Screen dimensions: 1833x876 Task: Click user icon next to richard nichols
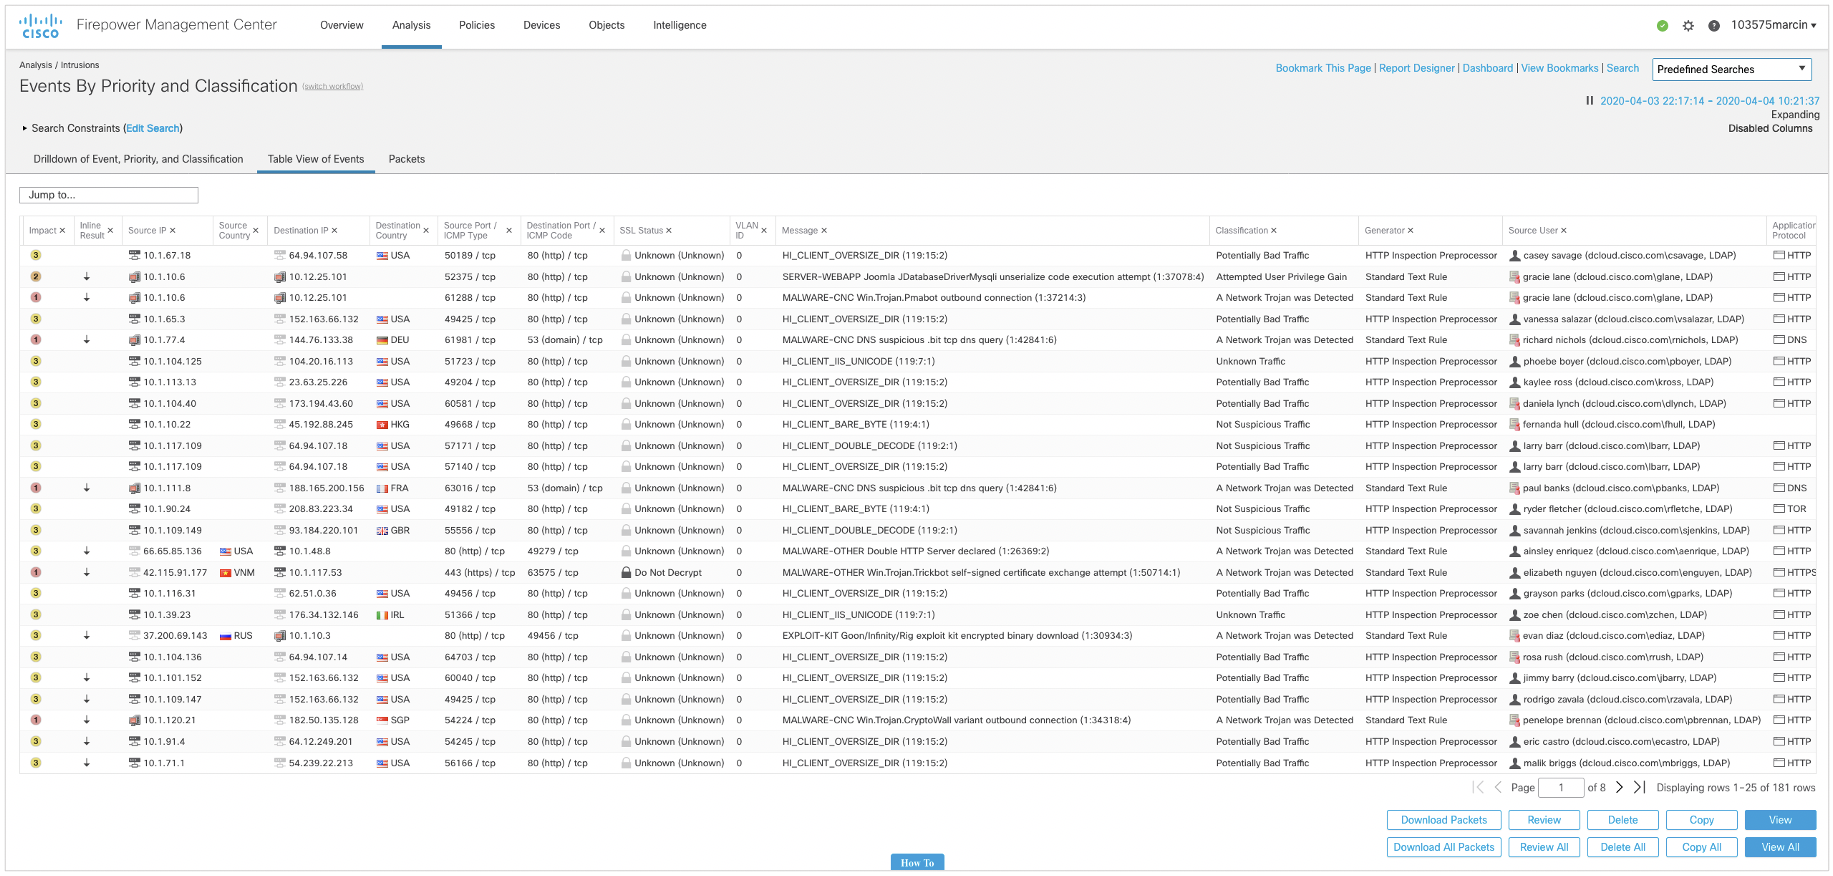(1515, 340)
